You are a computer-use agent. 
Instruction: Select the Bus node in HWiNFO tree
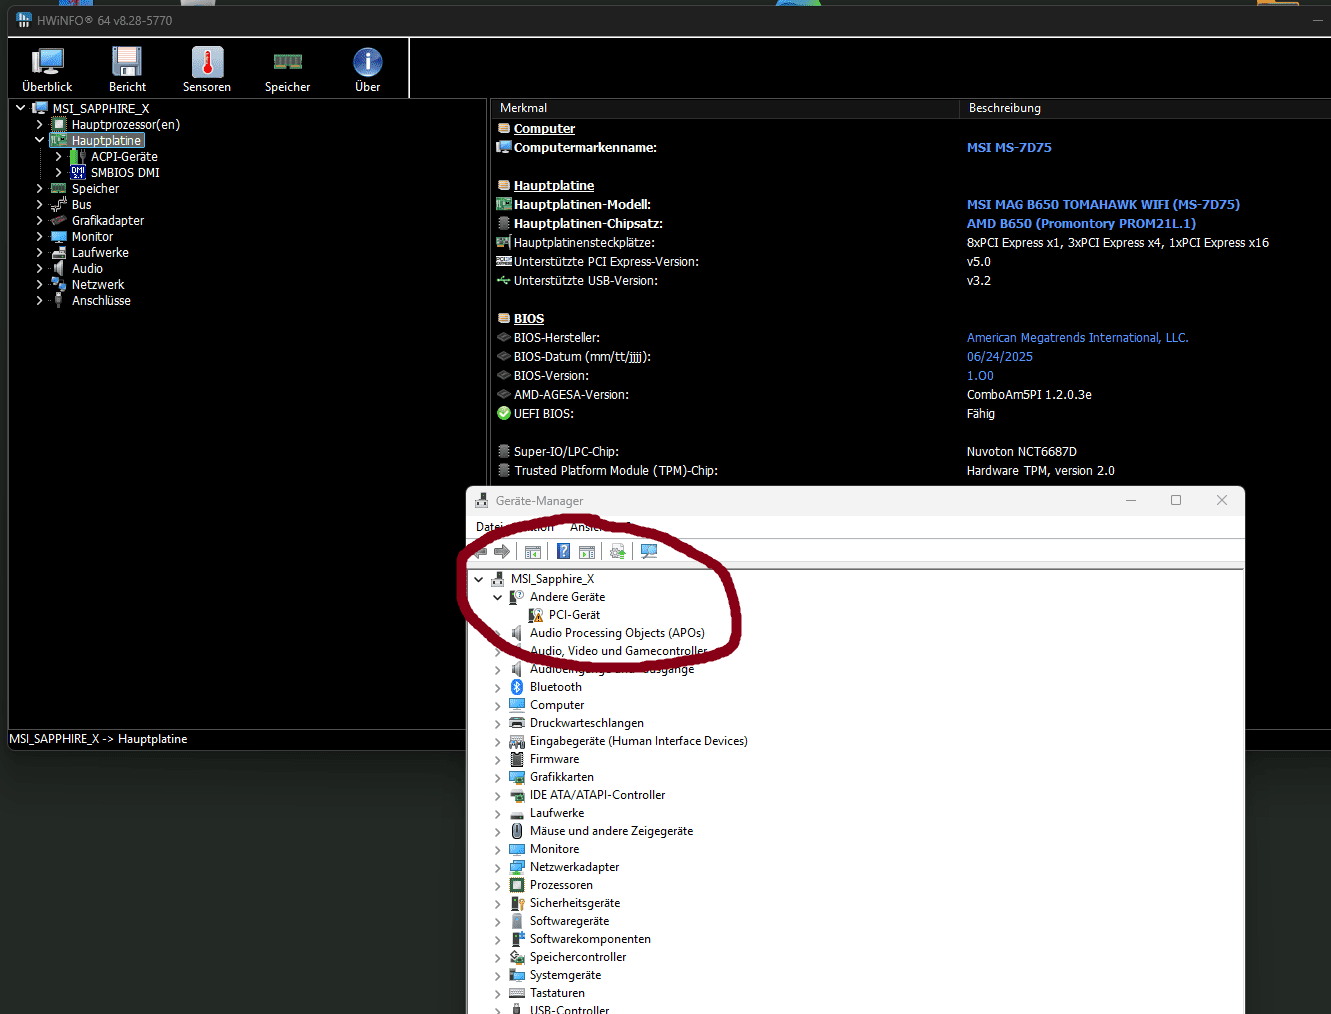[81, 205]
